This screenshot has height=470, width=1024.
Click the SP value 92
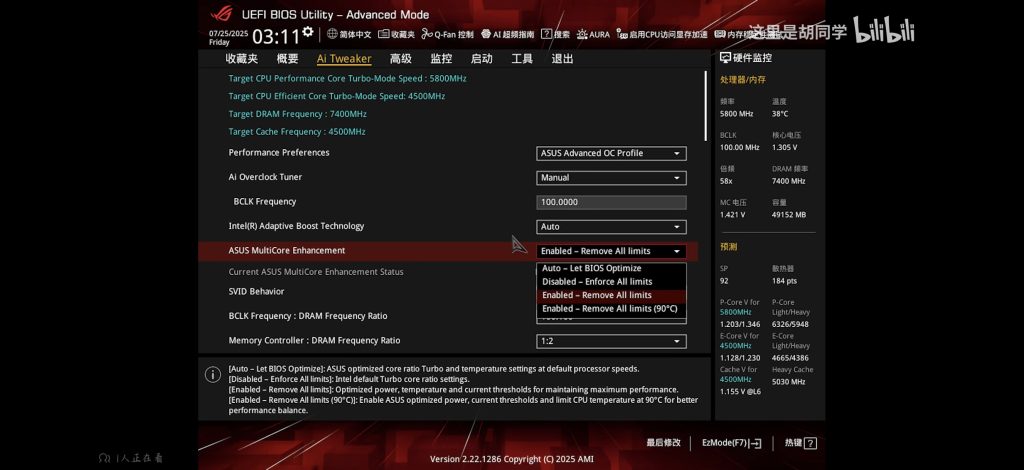click(724, 281)
